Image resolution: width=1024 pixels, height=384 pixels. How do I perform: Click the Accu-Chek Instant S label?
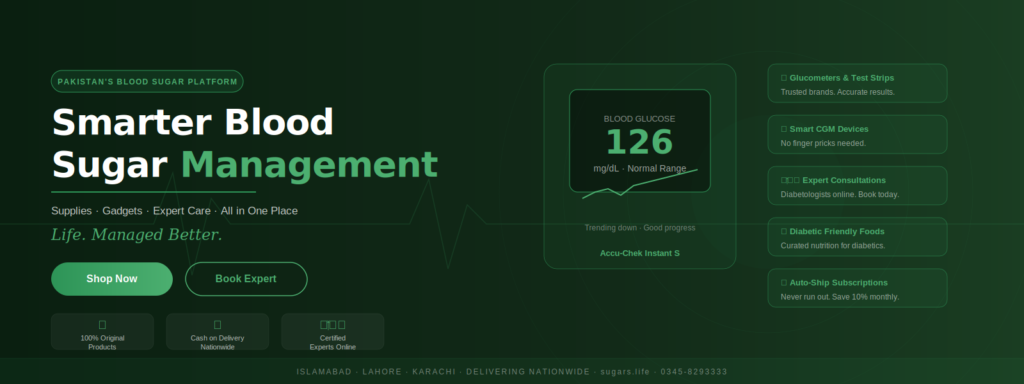tap(640, 253)
